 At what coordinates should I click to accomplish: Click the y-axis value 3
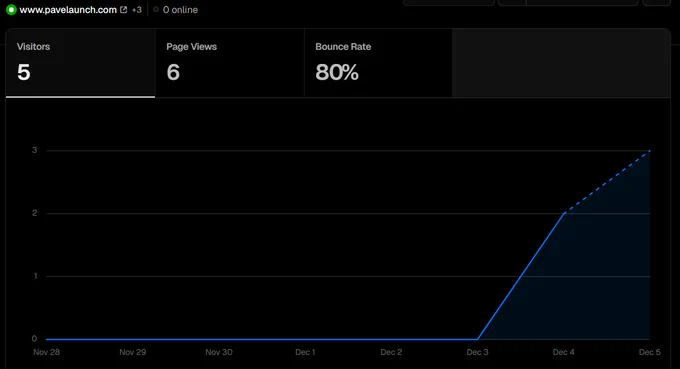(x=35, y=150)
